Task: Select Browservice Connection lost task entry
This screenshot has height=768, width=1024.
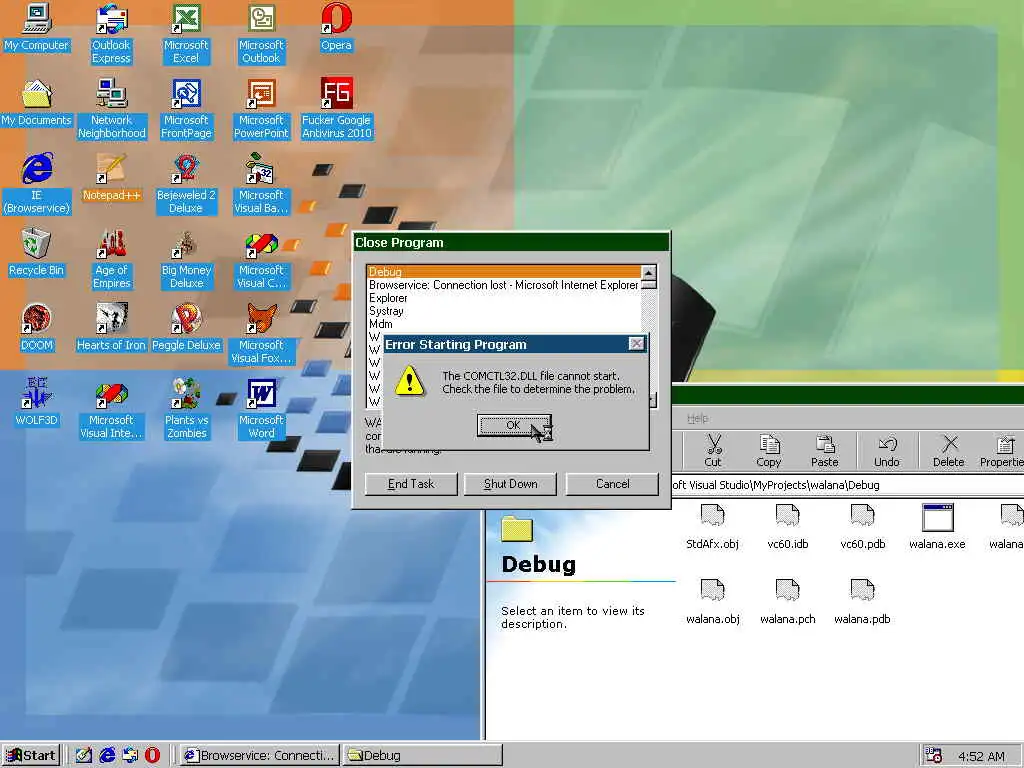Action: tap(504, 285)
